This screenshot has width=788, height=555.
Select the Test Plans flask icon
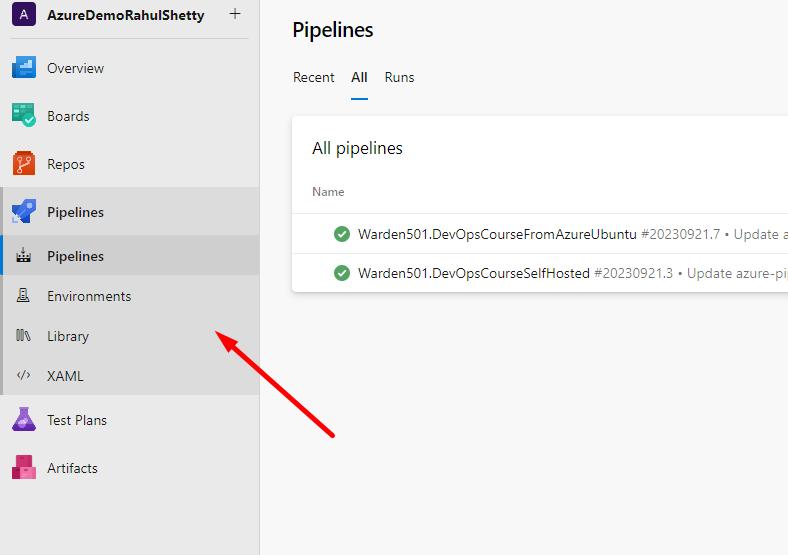click(x=24, y=419)
